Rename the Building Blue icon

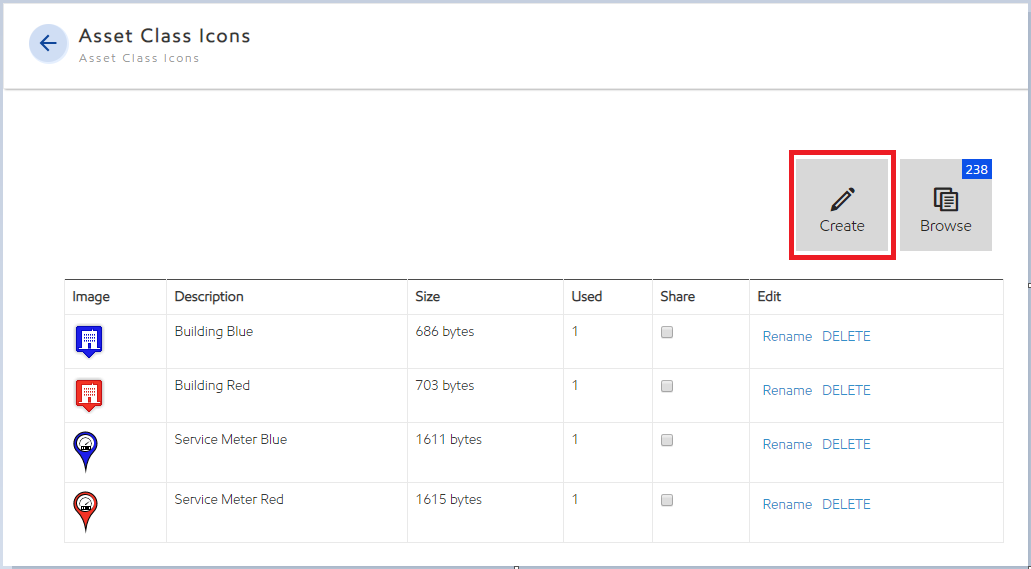[787, 336]
